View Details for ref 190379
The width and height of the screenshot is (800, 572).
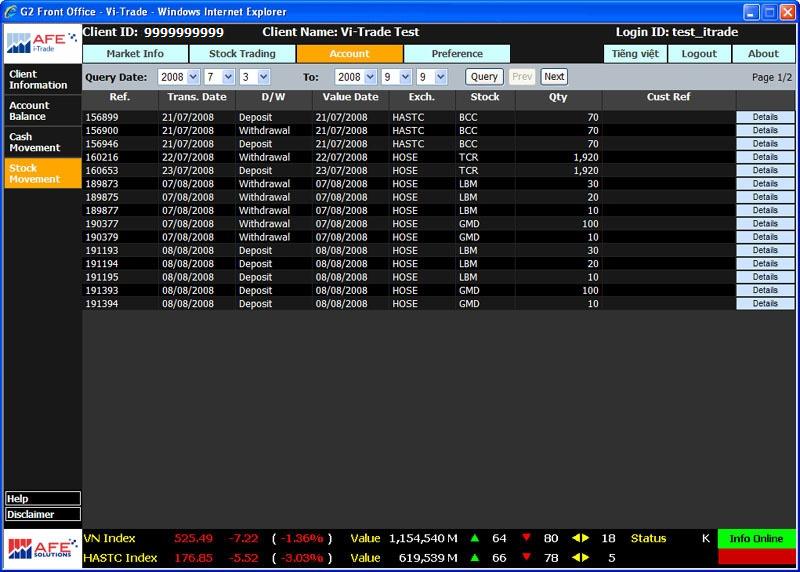[x=765, y=237]
